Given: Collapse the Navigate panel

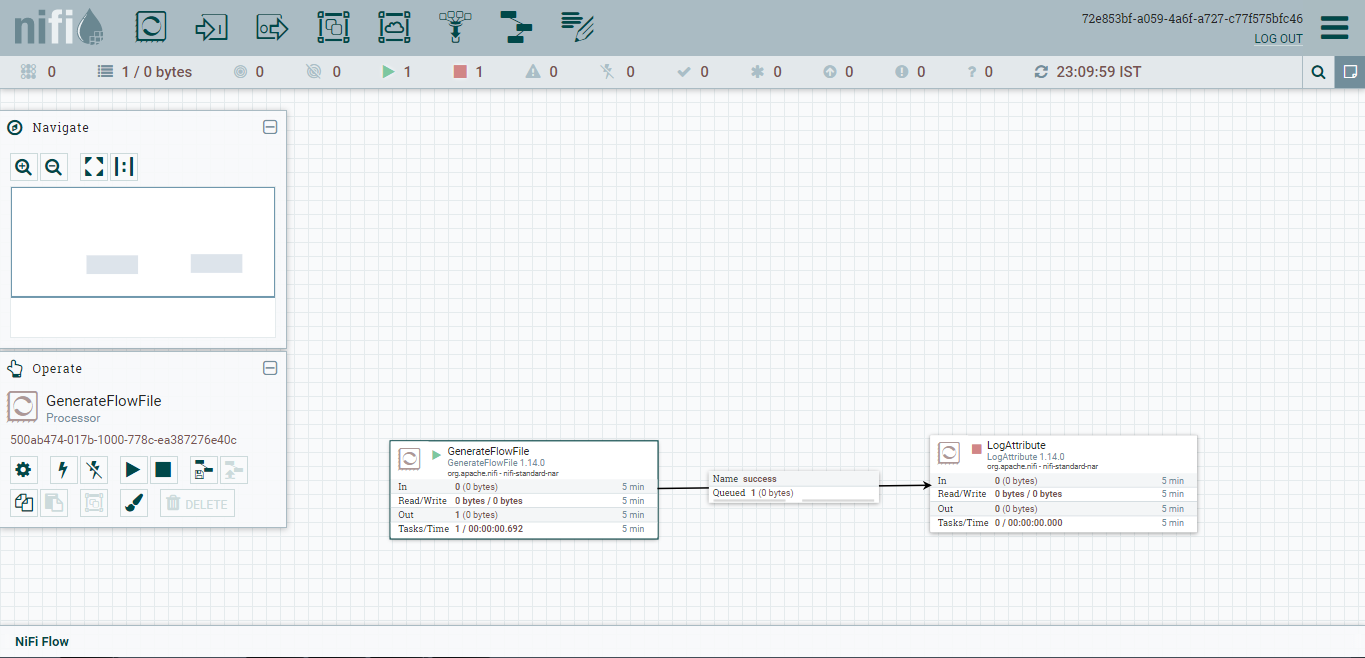Looking at the screenshot, I should pyautogui.click(x=269, y=127).
